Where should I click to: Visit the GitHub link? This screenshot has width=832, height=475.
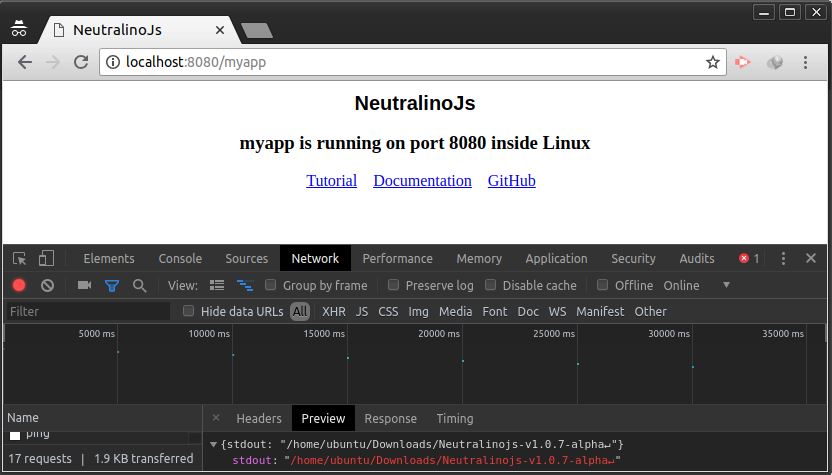[x=512, y=180]
